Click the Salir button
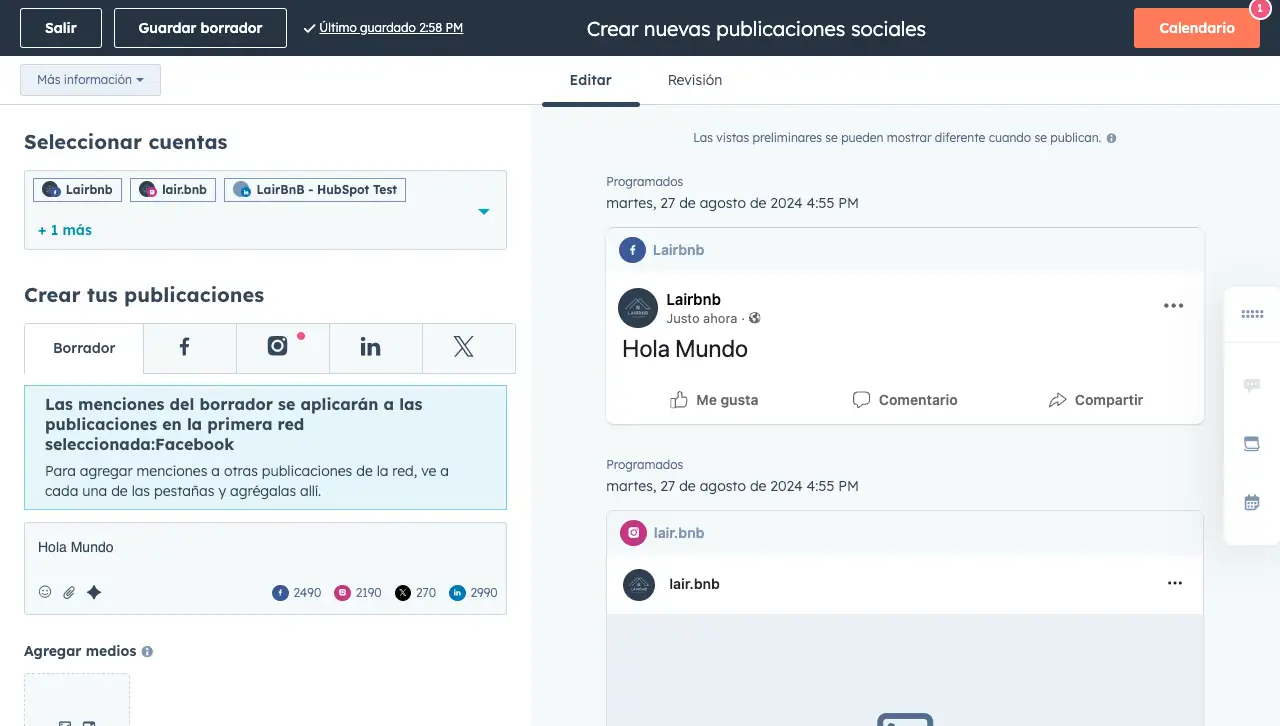The height and width of the screenshot is (726, 1280). tap(61, 28)
